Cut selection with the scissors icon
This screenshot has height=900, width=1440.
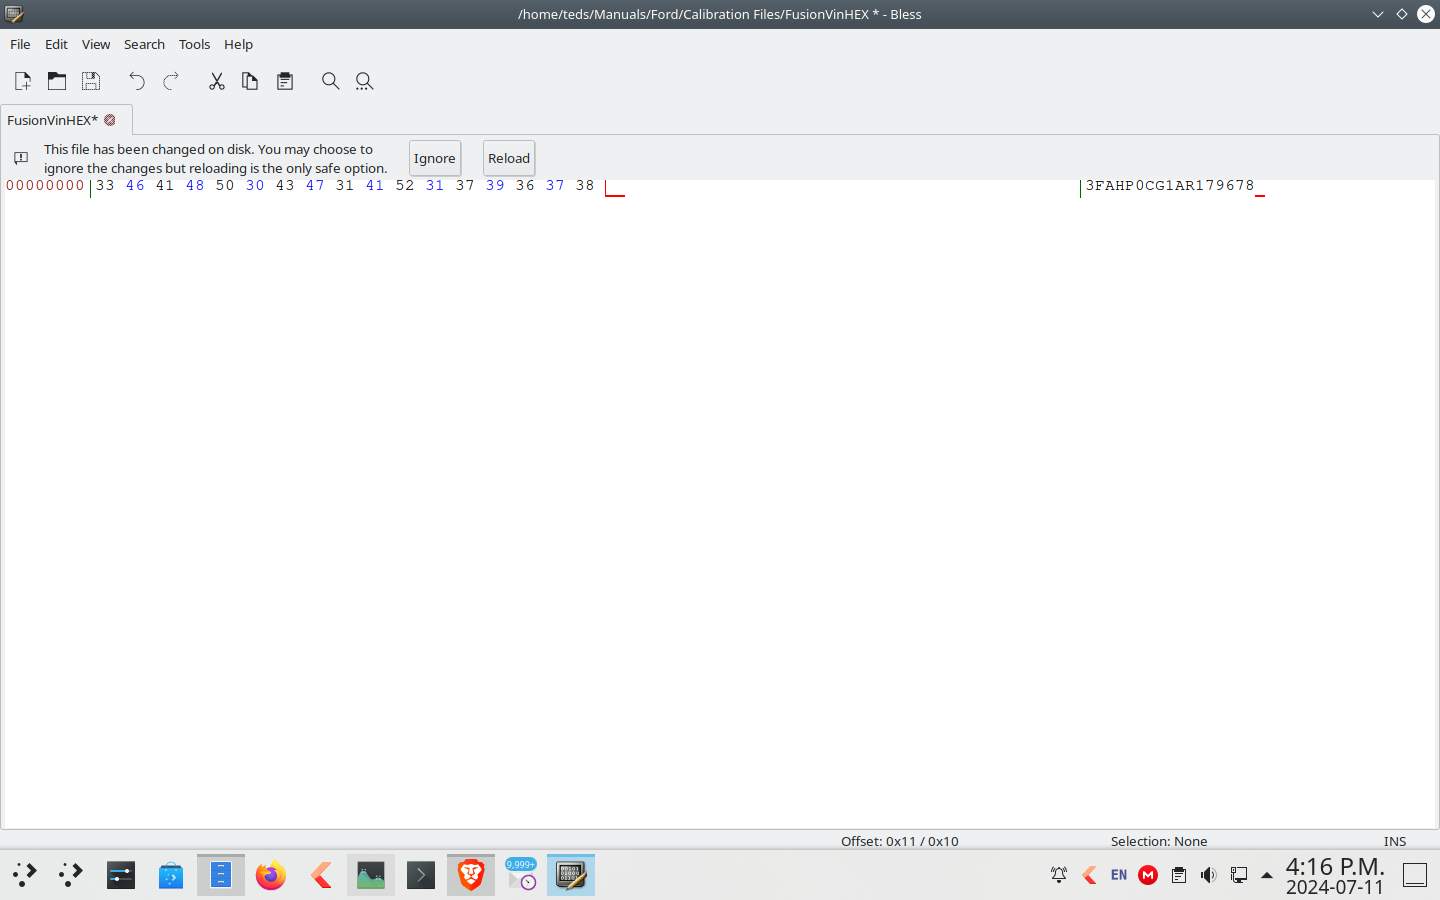pyautogui.click(x=216, y=81)
